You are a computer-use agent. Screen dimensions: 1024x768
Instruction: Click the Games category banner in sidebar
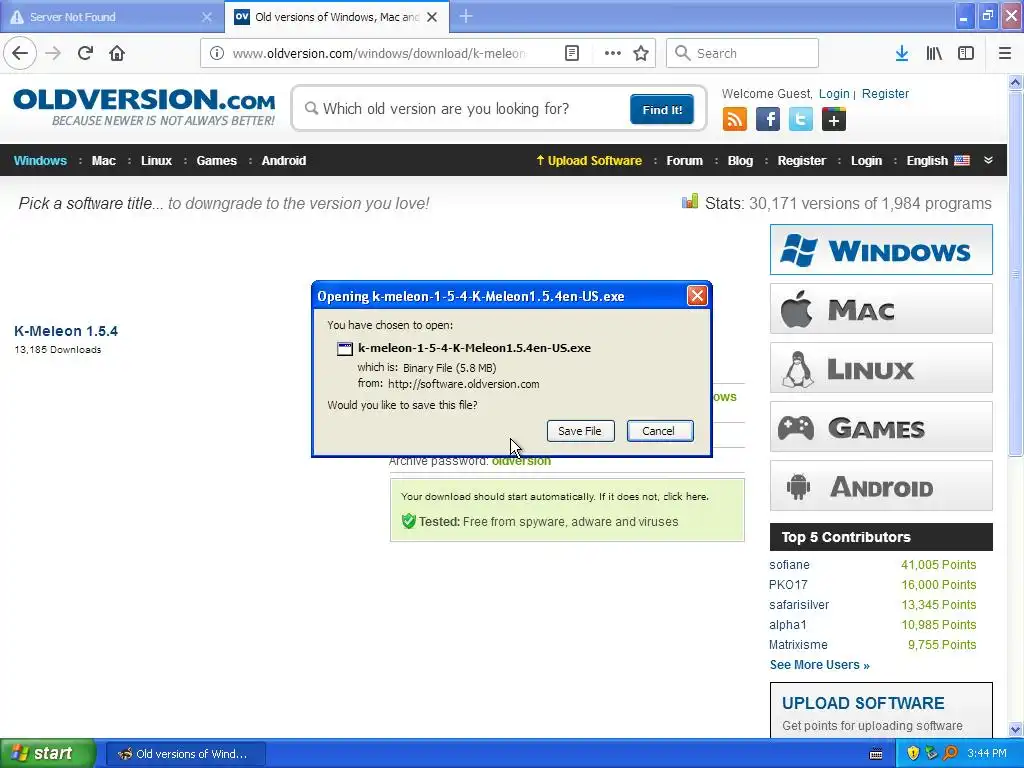[881, 427]
